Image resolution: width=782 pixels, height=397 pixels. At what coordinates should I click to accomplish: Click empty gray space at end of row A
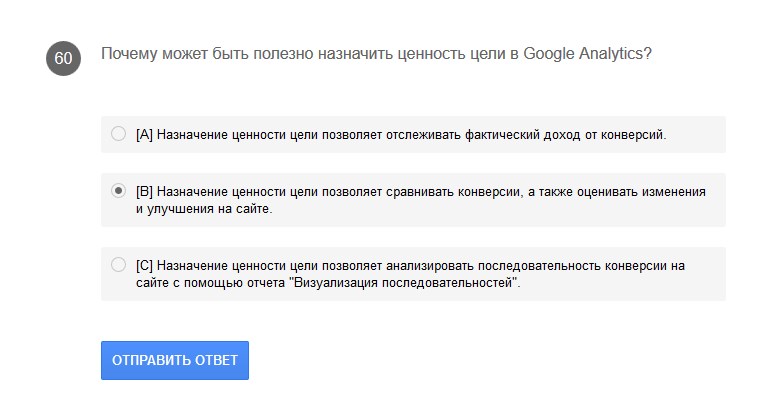point(696,135)
